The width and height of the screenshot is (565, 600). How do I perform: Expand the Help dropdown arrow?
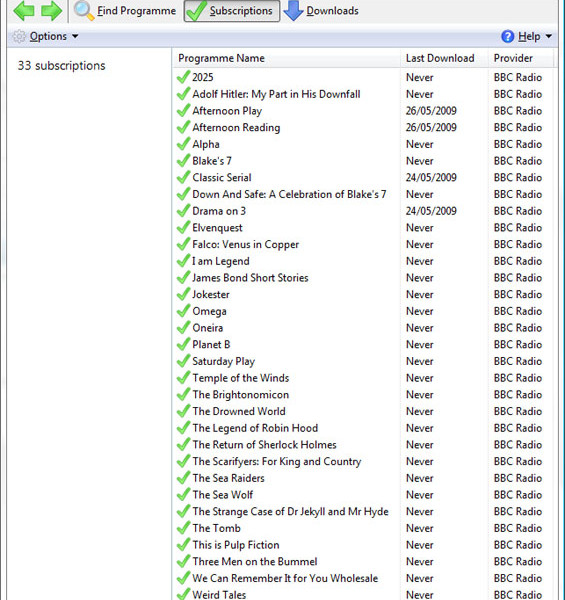549,36
